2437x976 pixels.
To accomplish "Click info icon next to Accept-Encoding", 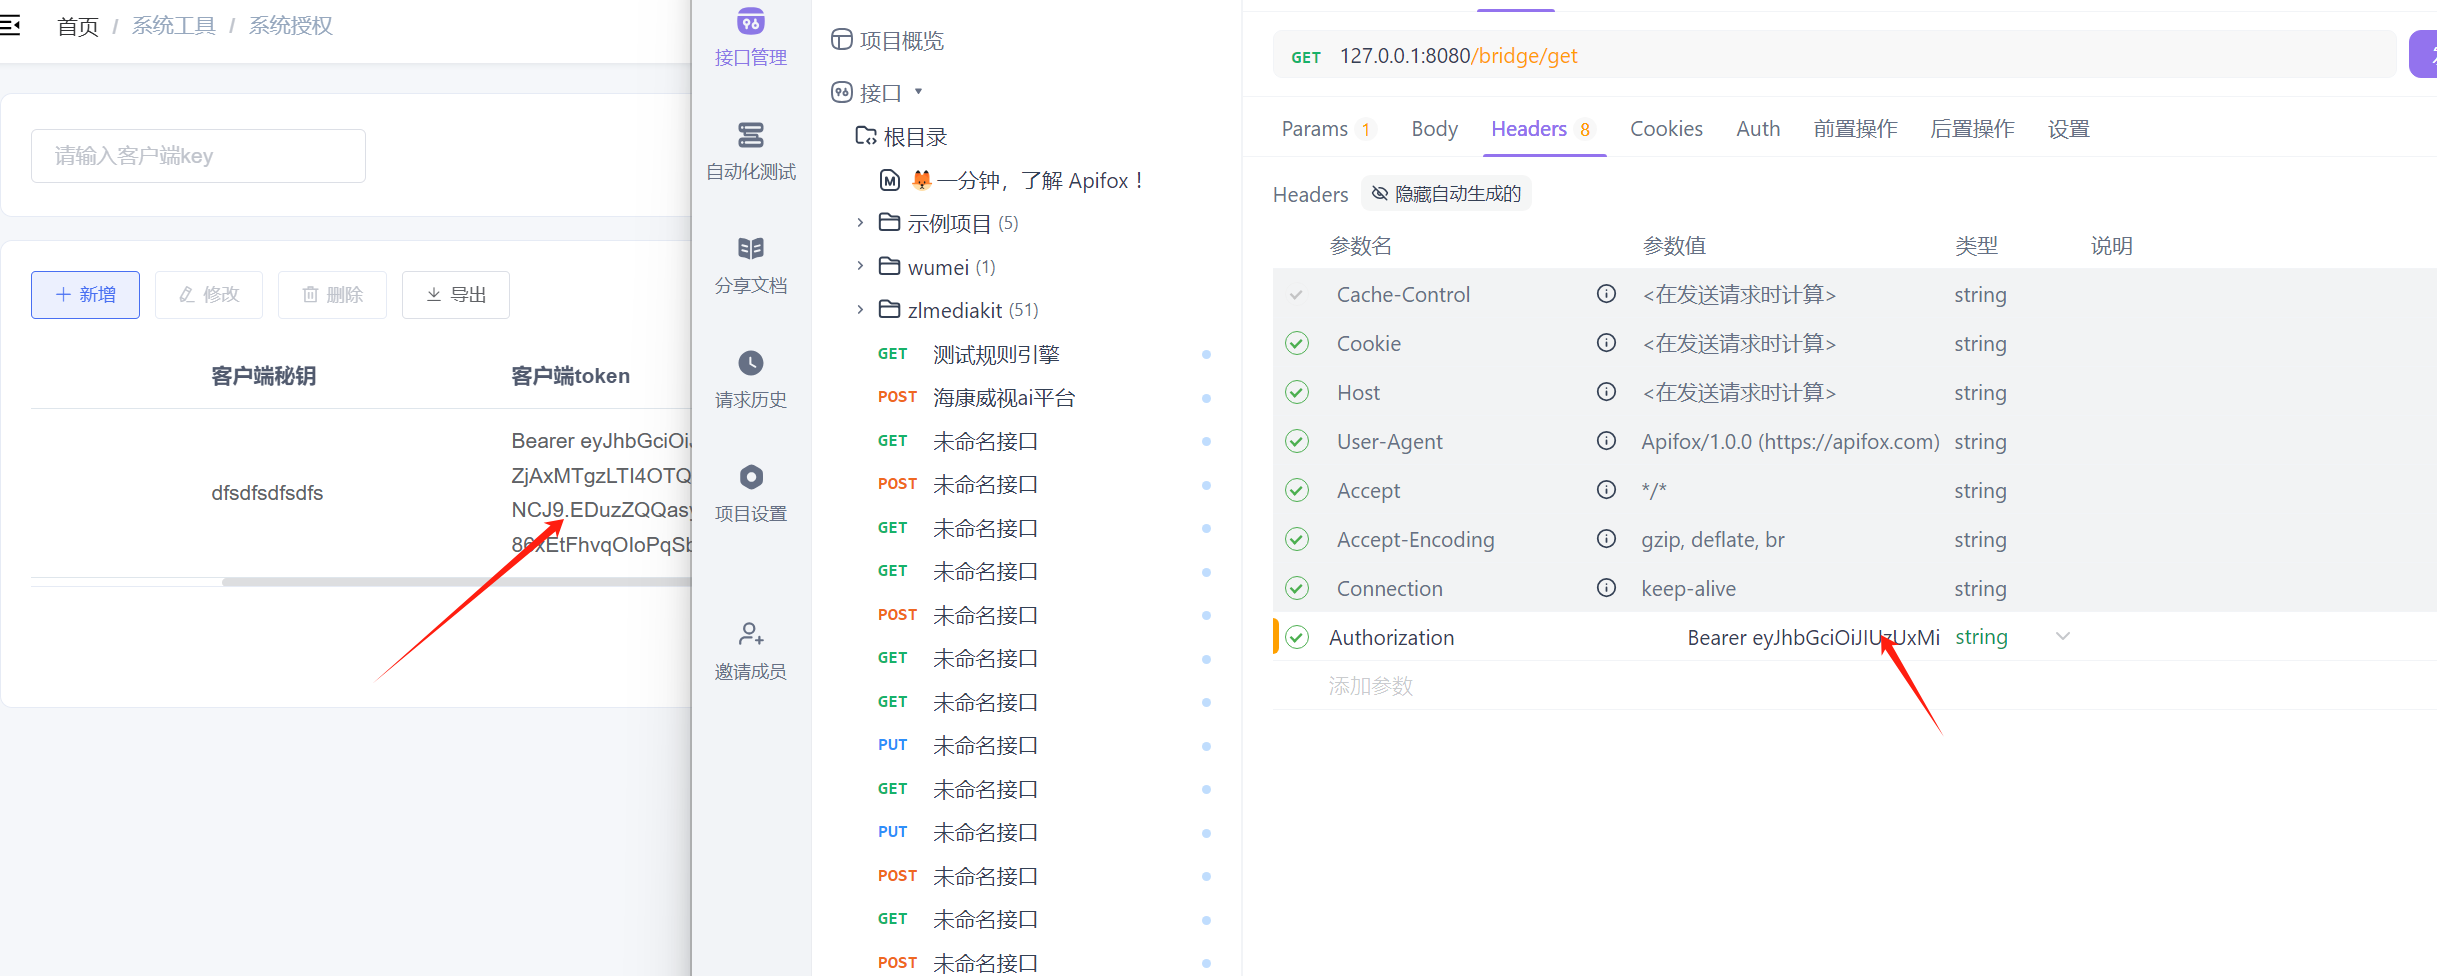I will [x=1606, y=539].
